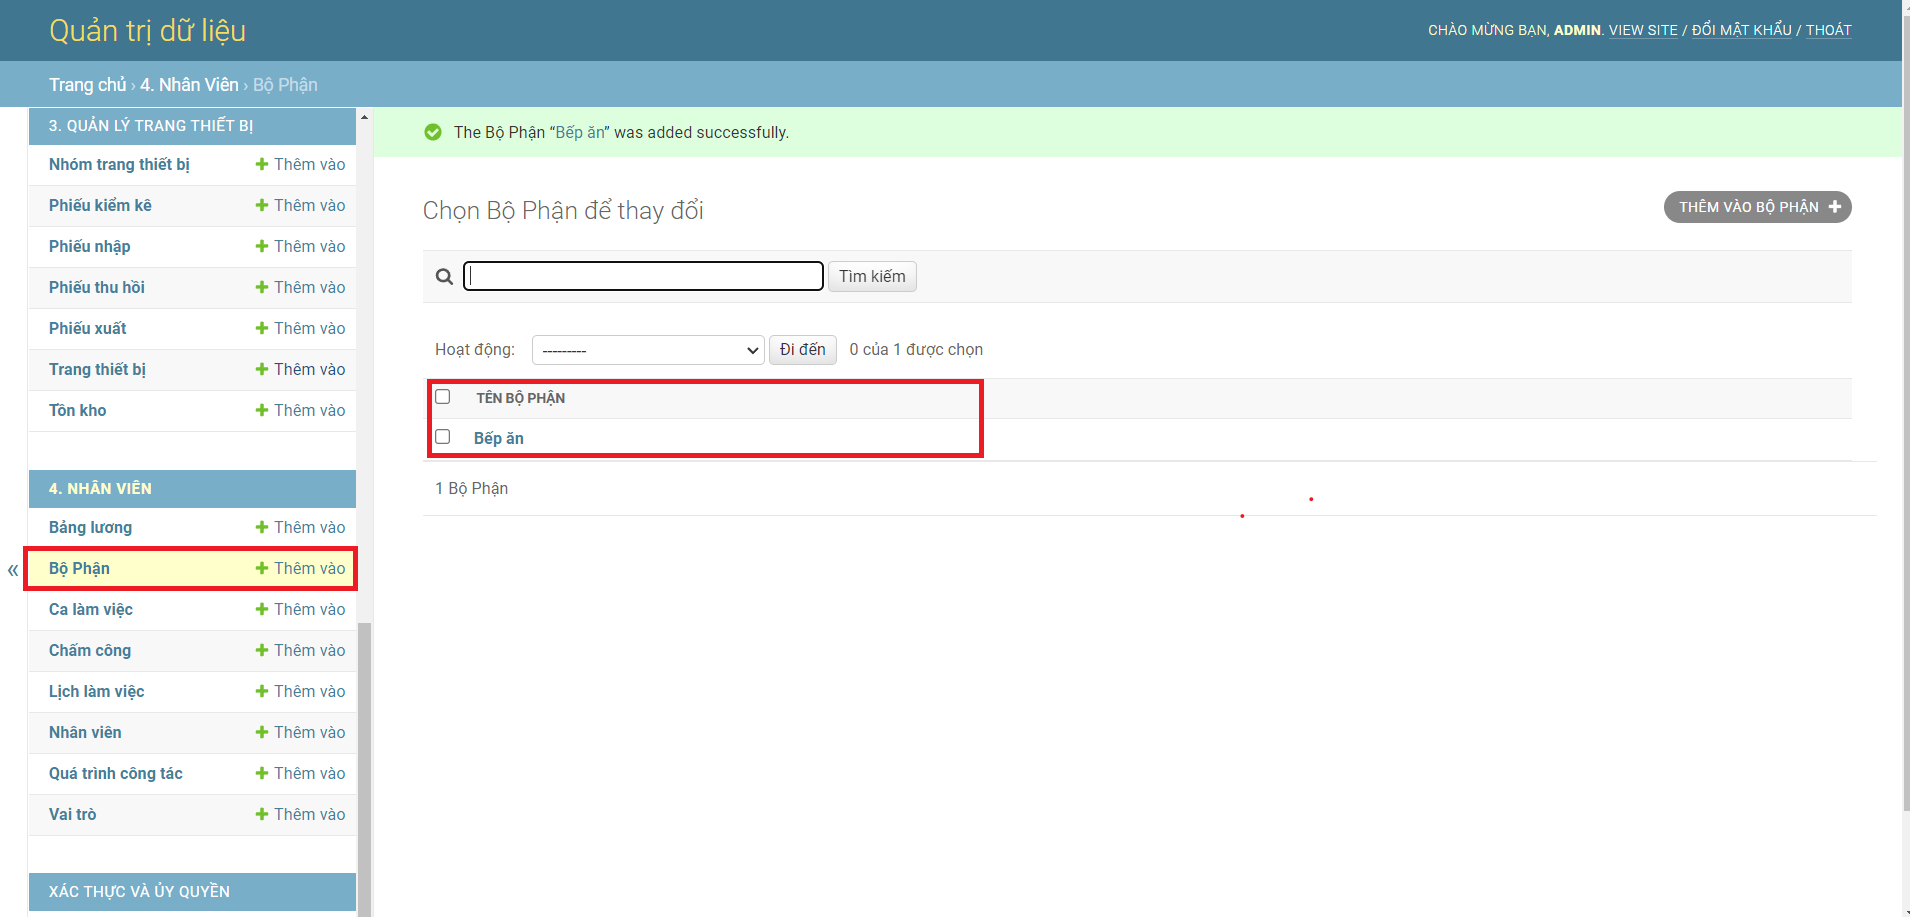Collapse the sidebar with the « arrow
The image size is (1910, 917).
[11, 569]
